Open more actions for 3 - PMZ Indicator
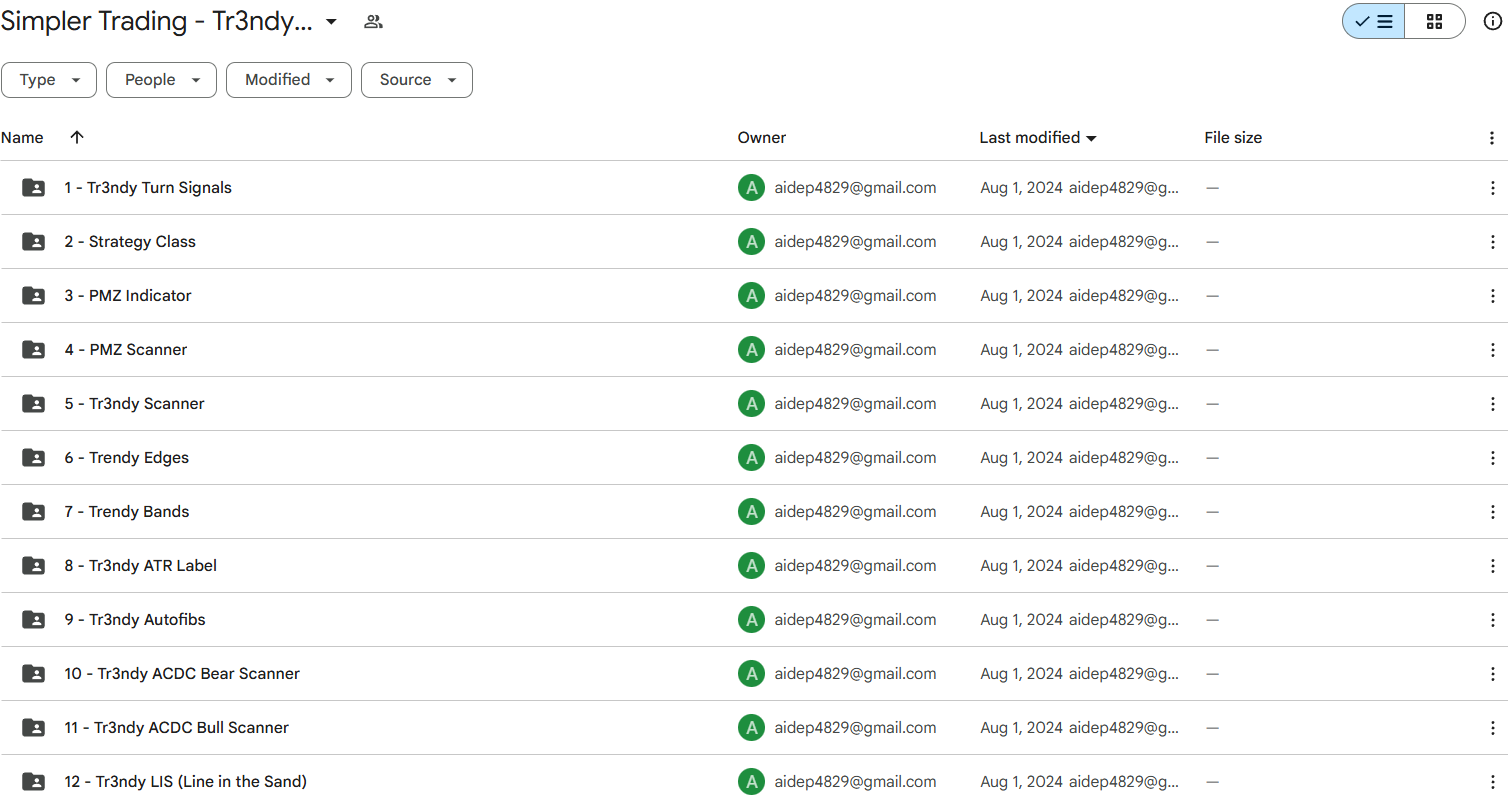Viewport: 1508px width, 799px height. 1492,296
